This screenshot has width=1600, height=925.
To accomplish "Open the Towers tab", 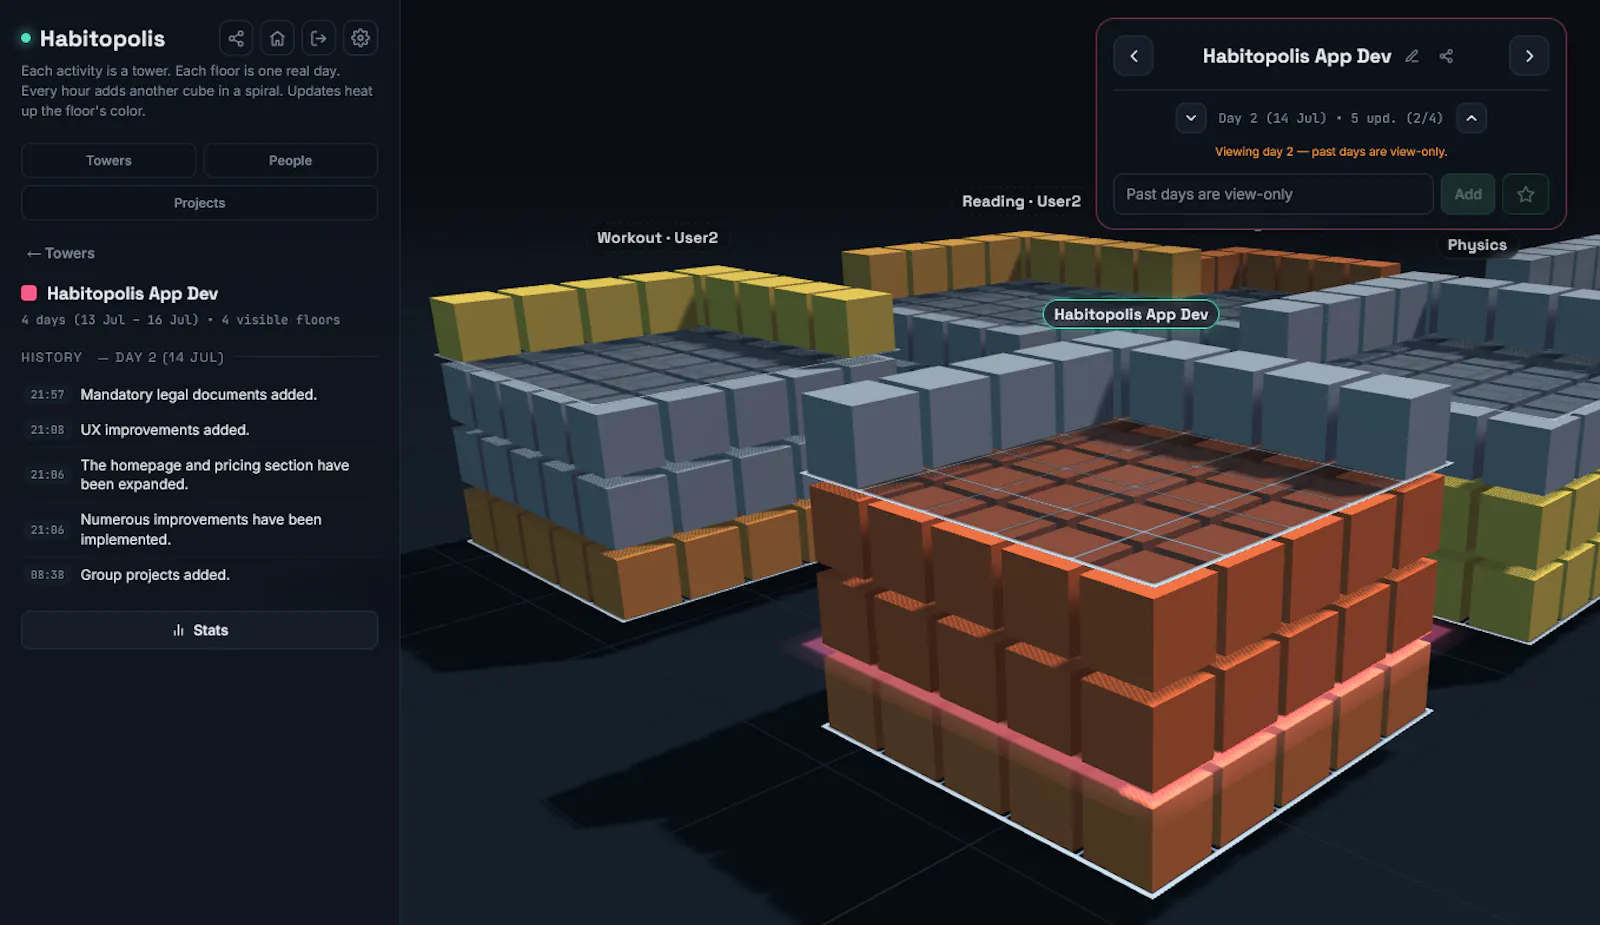I will click(x=109, y=161).
